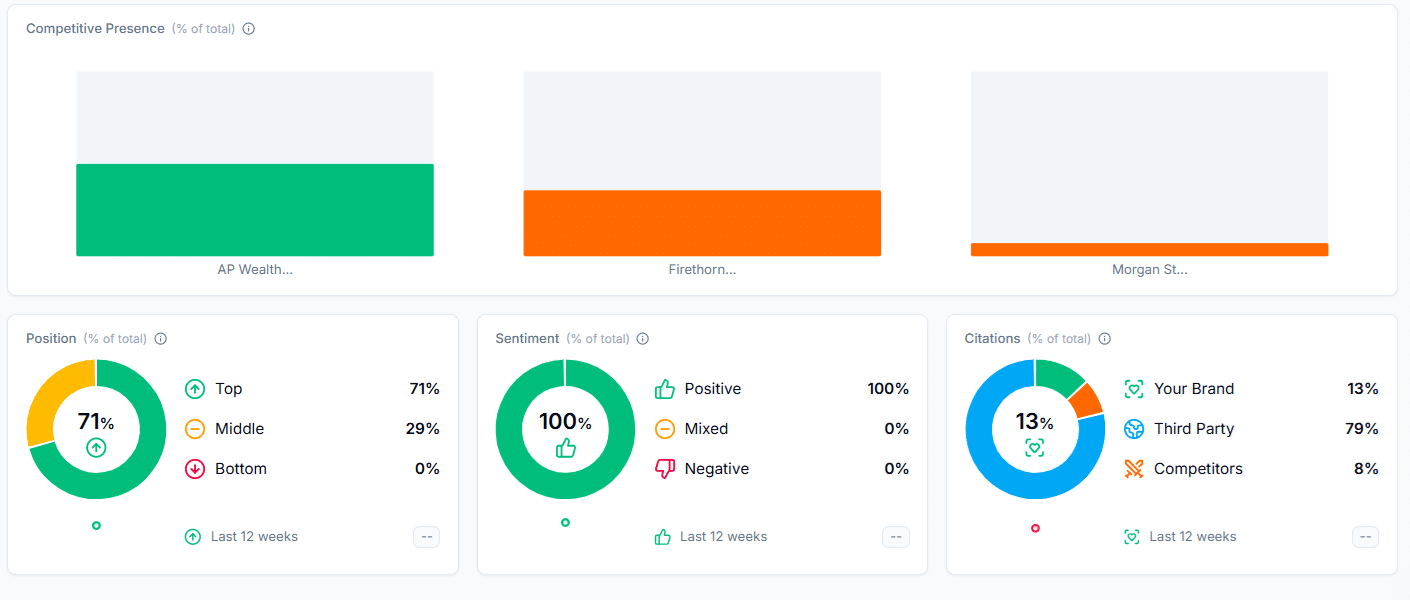Select the AP Wealth competitor label

(x=255, y=268)
